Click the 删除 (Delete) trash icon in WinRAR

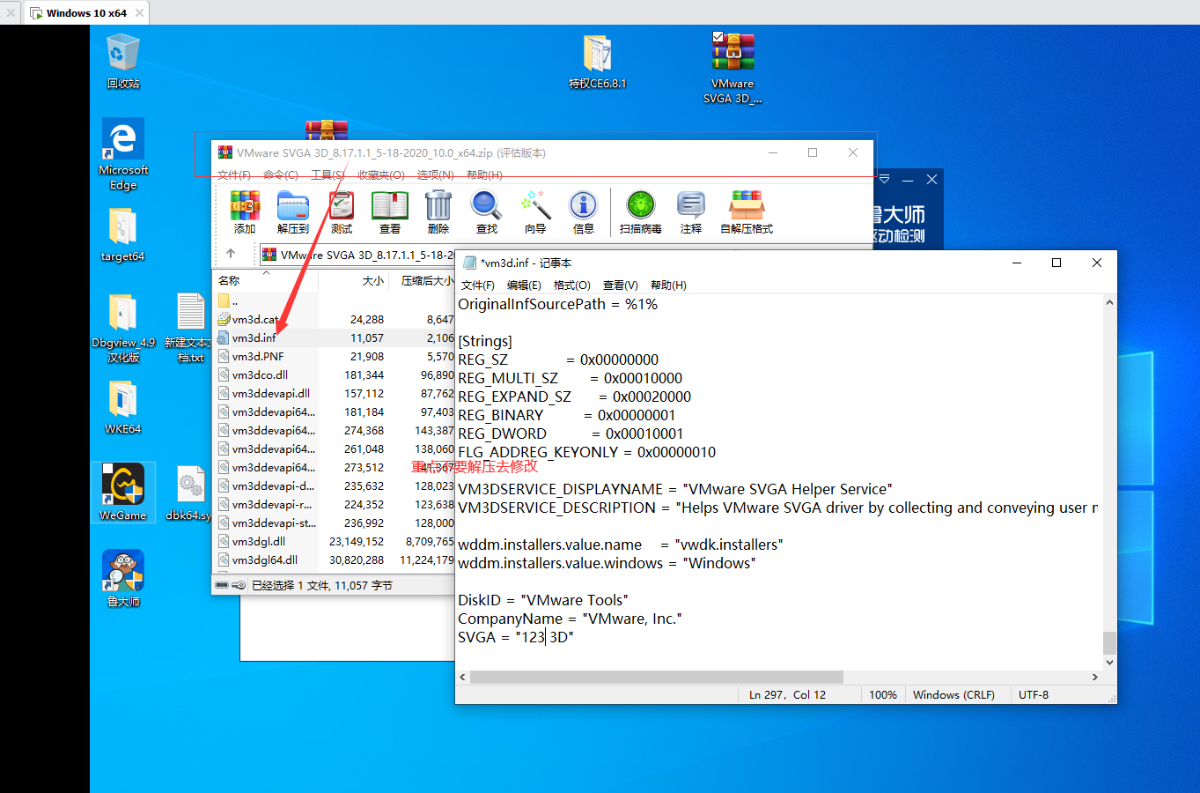tap(438, 213)
